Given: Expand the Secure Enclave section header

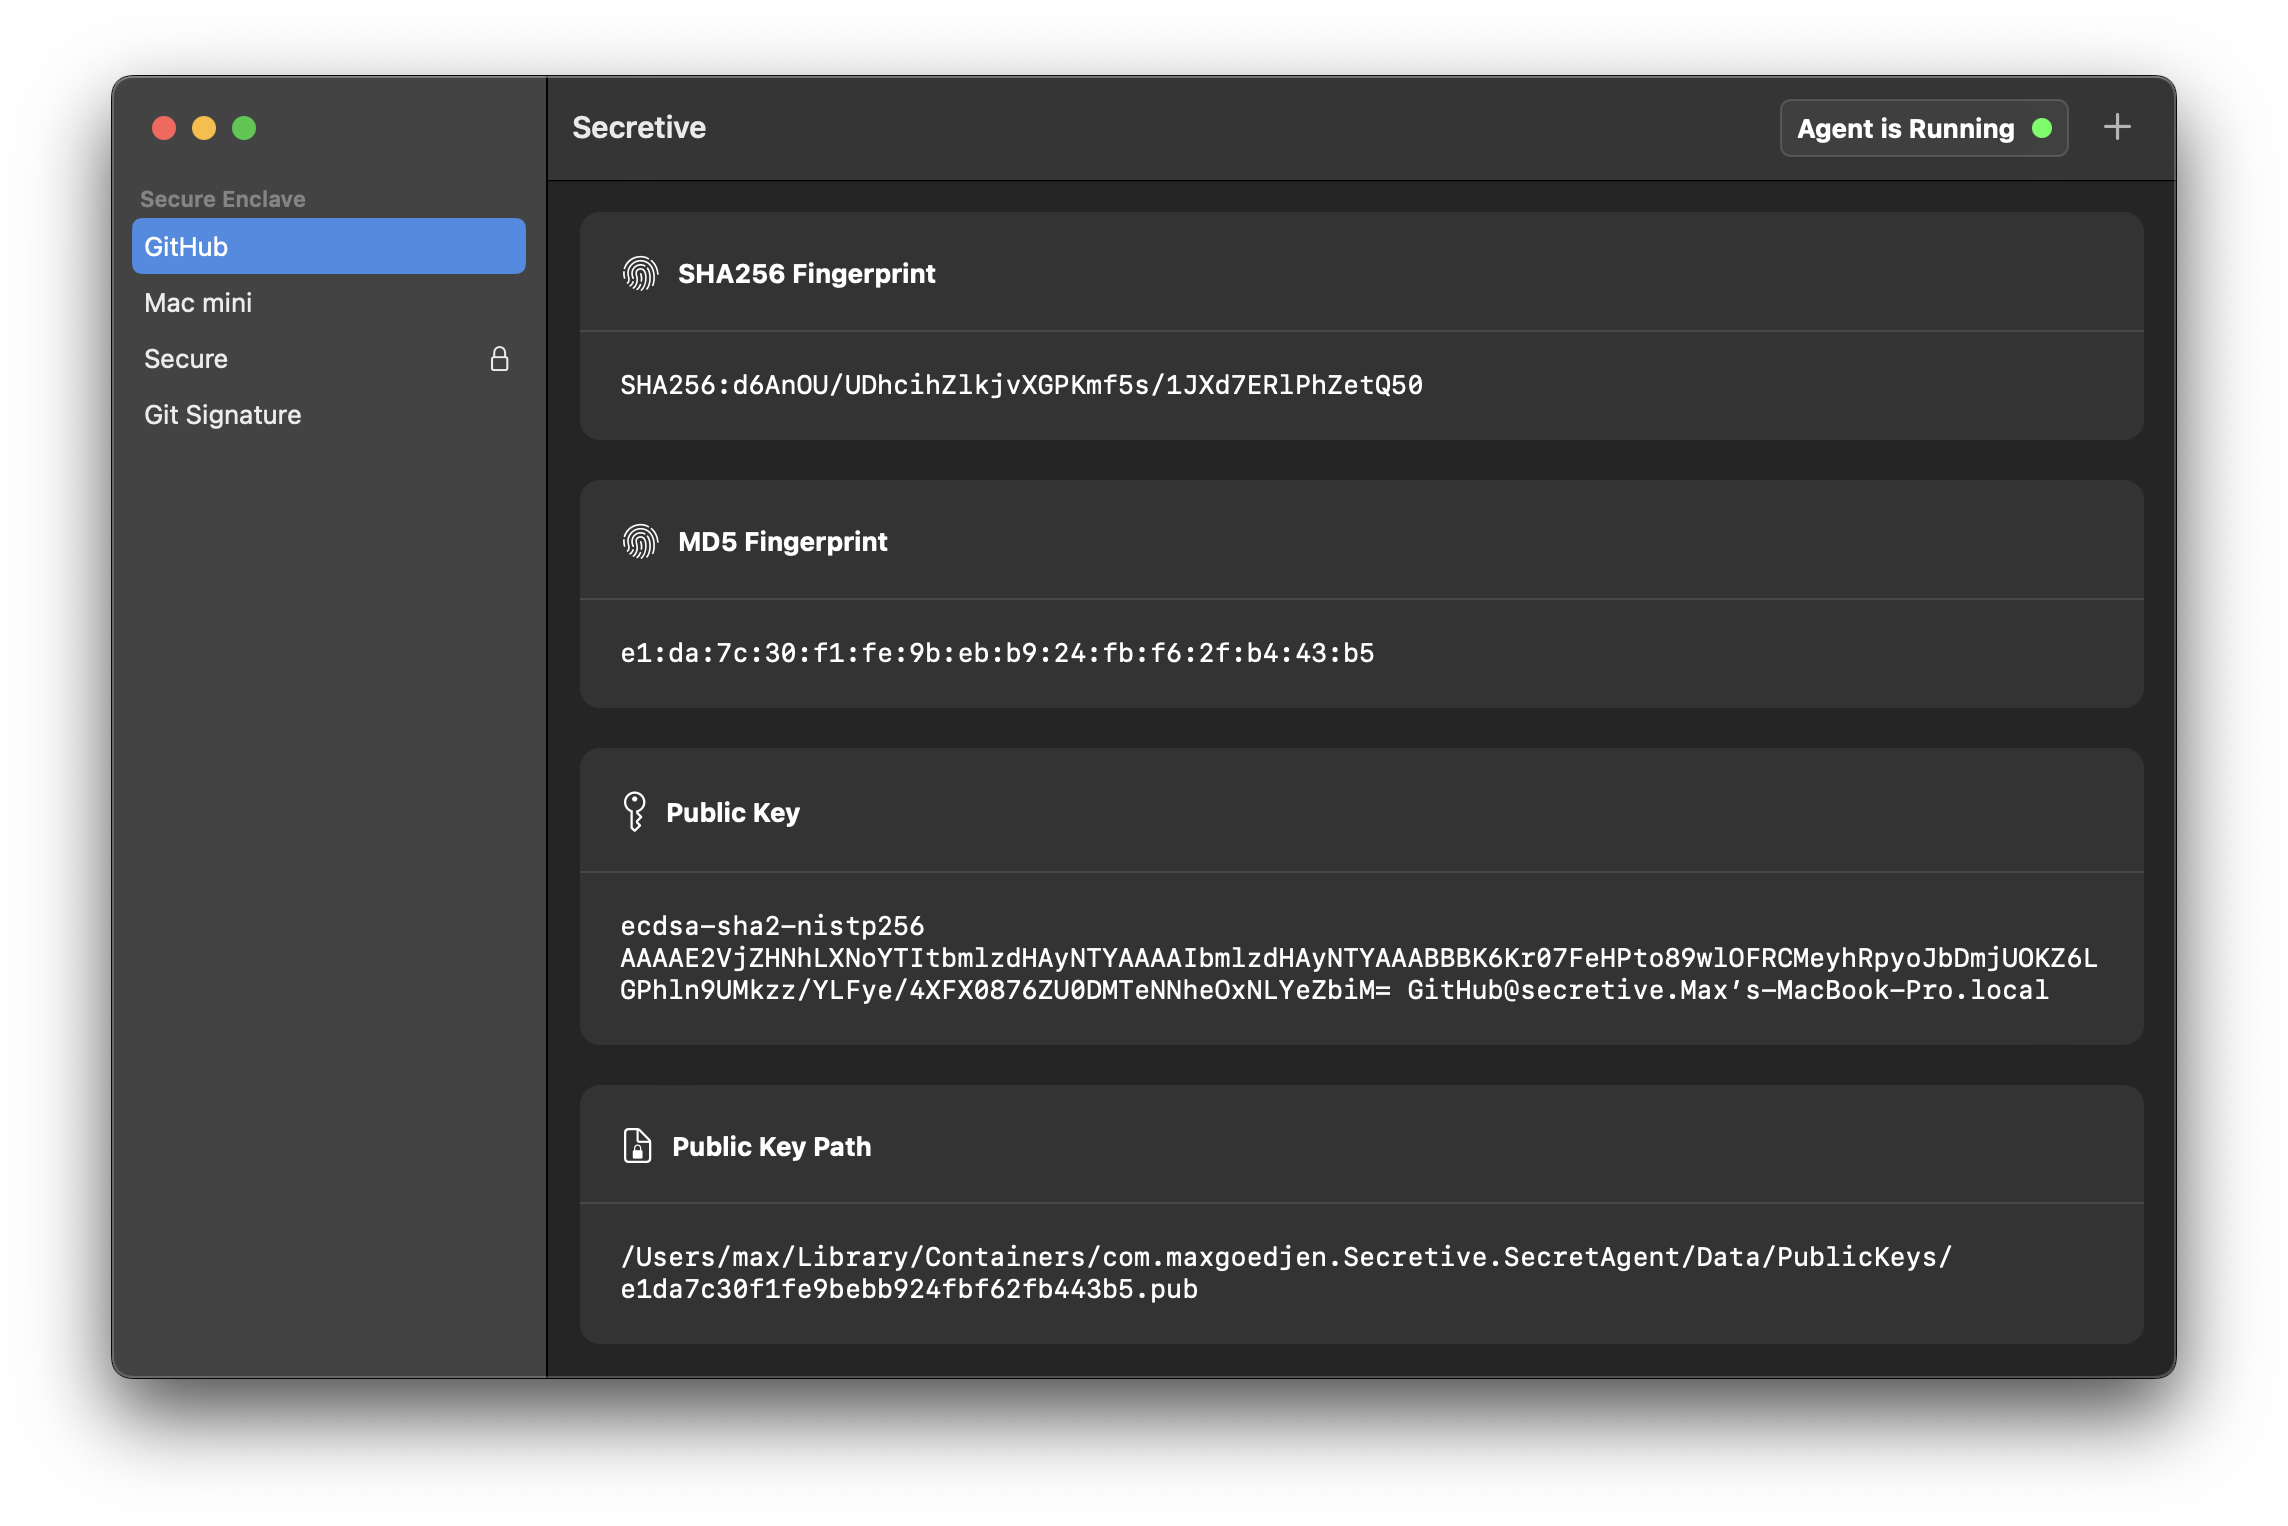Looking at the screenshot, I should tap(222, 198).
